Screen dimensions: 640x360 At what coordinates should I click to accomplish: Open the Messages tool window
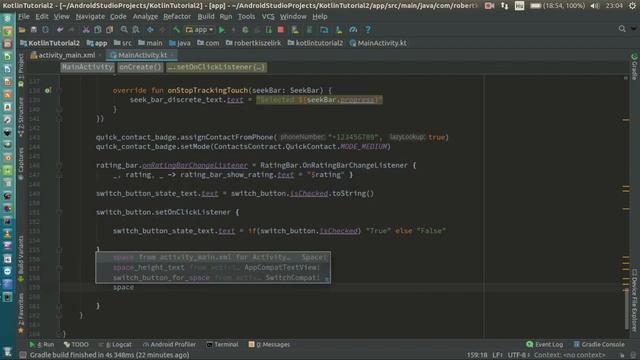click(x=269, y=344)
